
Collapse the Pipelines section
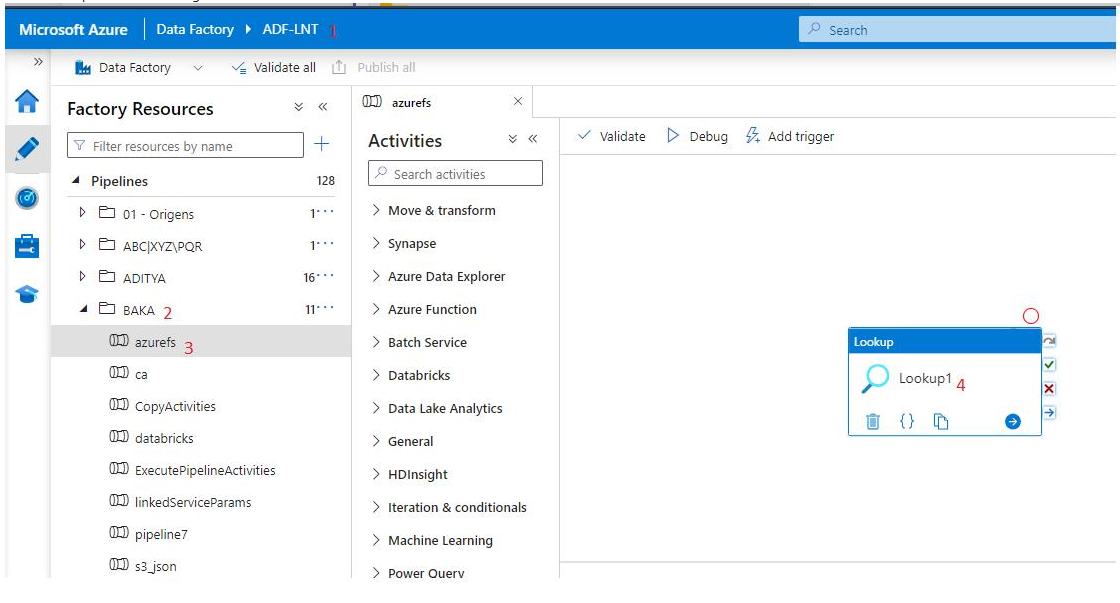[x=76, y=181]
